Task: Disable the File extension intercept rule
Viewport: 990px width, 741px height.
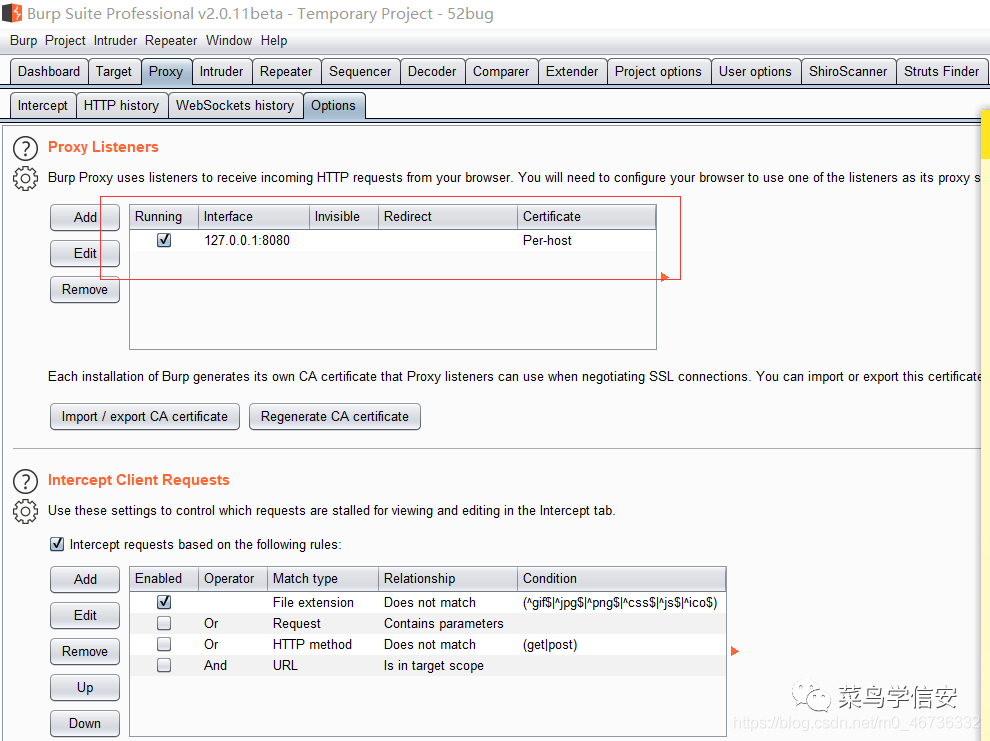Action: click(164, 602)
